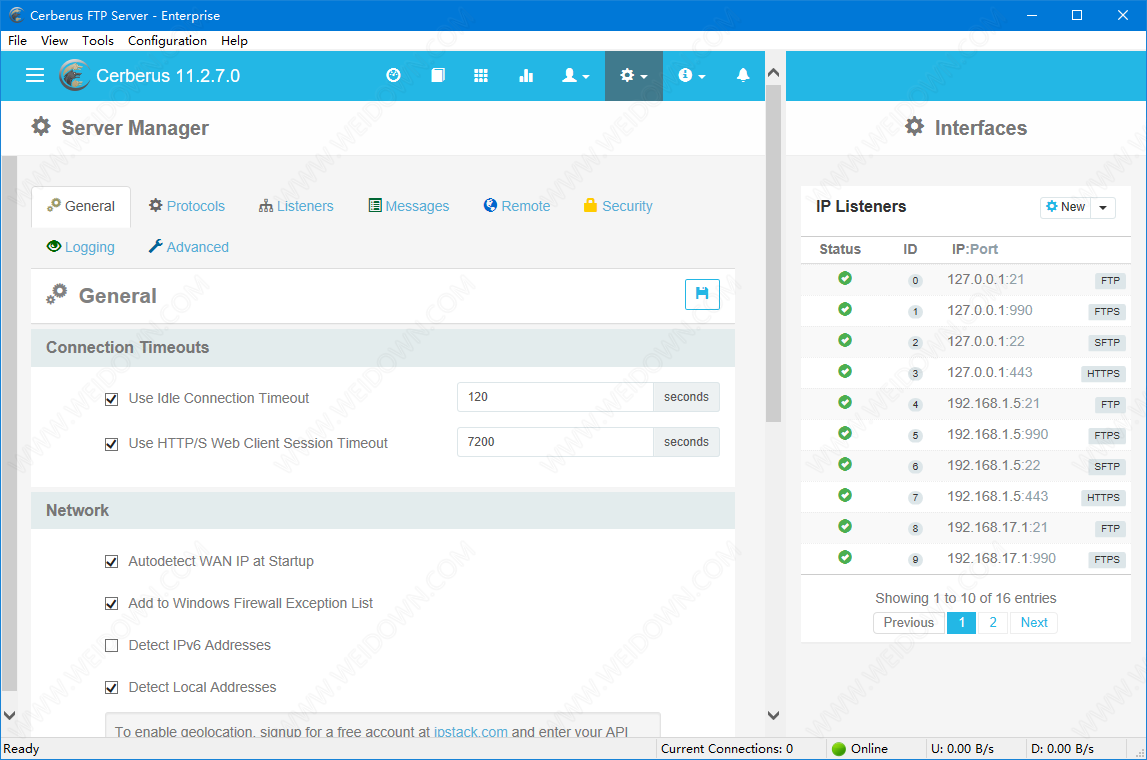Click the New listener button
This screenshot has height=760, width=1147.
[x=1065, y=207]
